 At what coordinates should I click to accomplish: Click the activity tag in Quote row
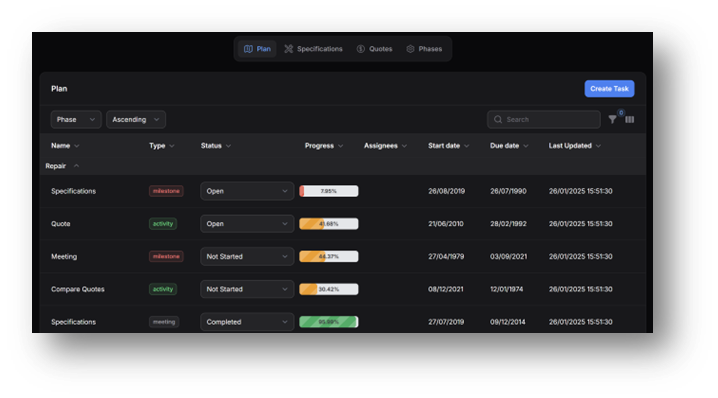163,224
